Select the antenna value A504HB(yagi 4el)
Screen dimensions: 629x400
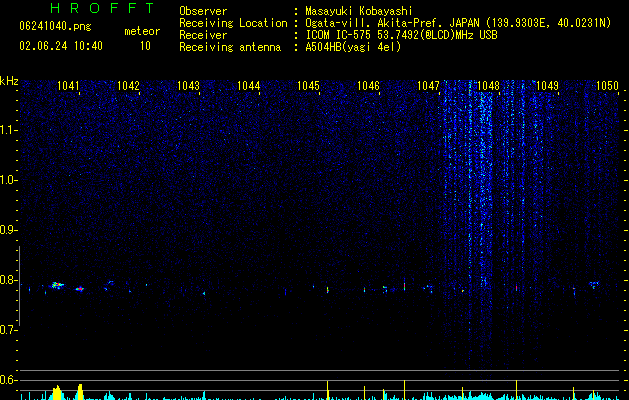[x=353, y=47]
